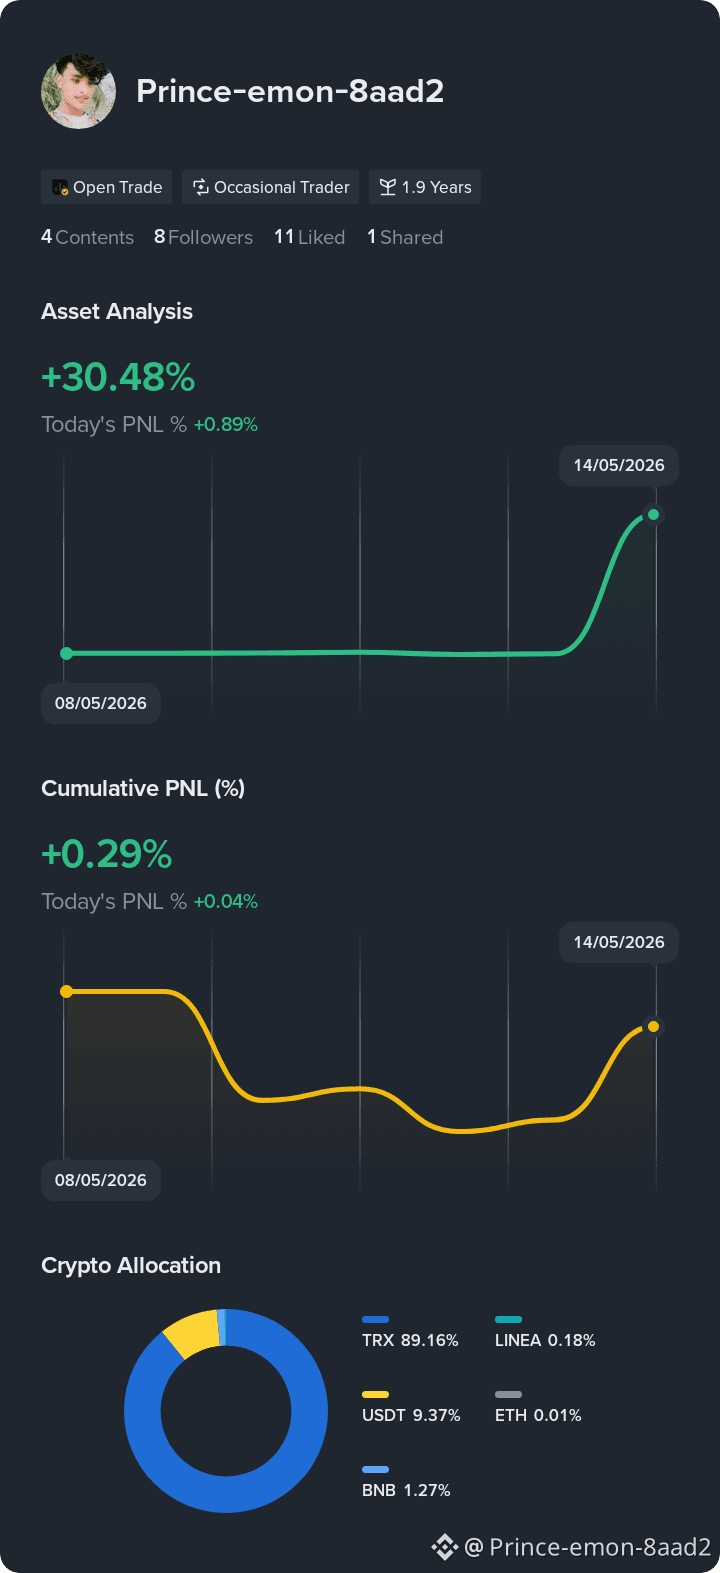The height and width of the screenshot is (1573, 720).
Task: Open the 11 Liked count
Action: click(309, 237)
